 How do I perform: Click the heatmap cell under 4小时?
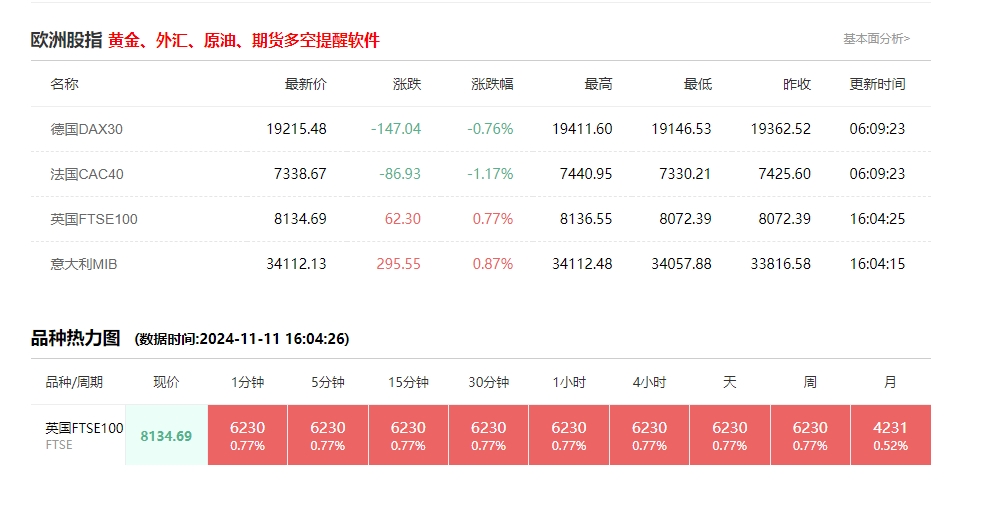[649, 435]
